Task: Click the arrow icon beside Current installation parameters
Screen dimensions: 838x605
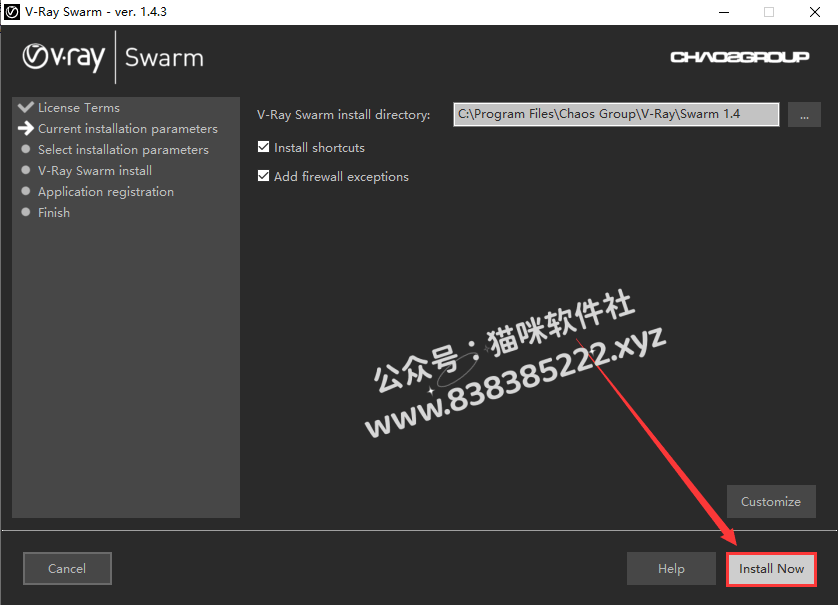Action: [26, 128]
